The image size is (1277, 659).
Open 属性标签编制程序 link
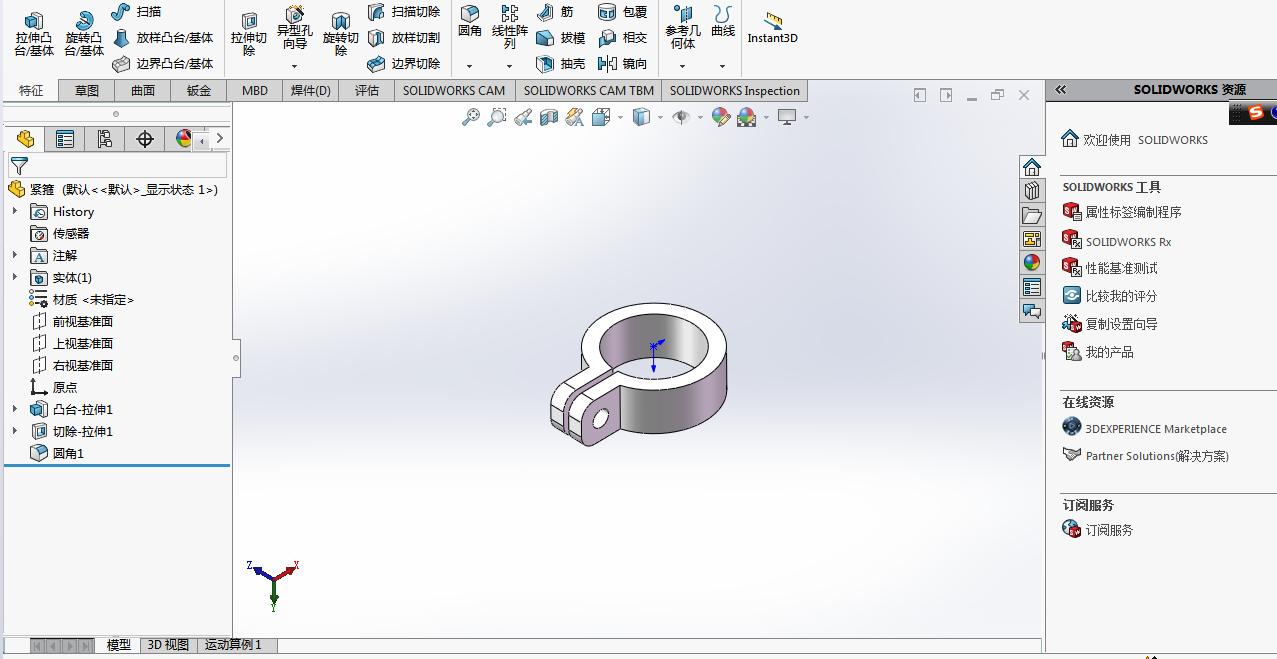1133,212
